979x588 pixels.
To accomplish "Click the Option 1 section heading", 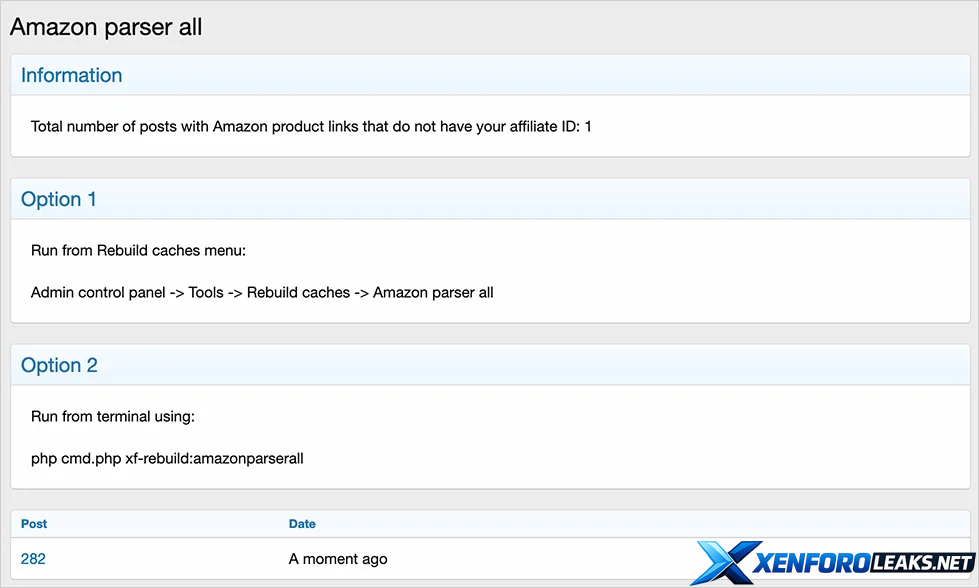I will [59, 199].
